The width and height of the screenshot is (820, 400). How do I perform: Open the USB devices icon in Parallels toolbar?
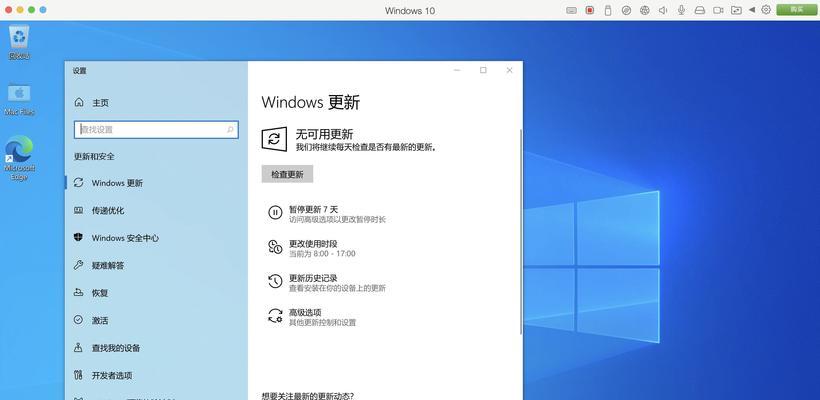pos(608,10)
